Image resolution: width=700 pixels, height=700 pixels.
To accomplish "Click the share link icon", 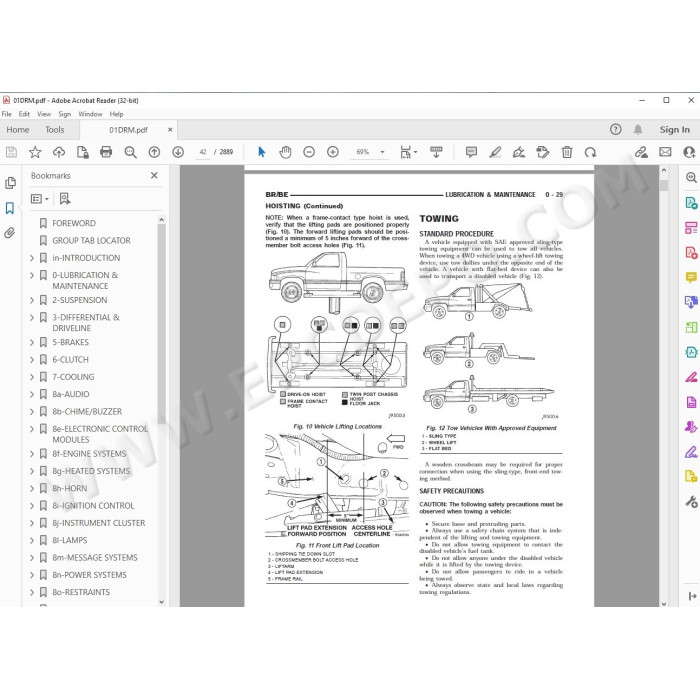I will click(641, 152).
